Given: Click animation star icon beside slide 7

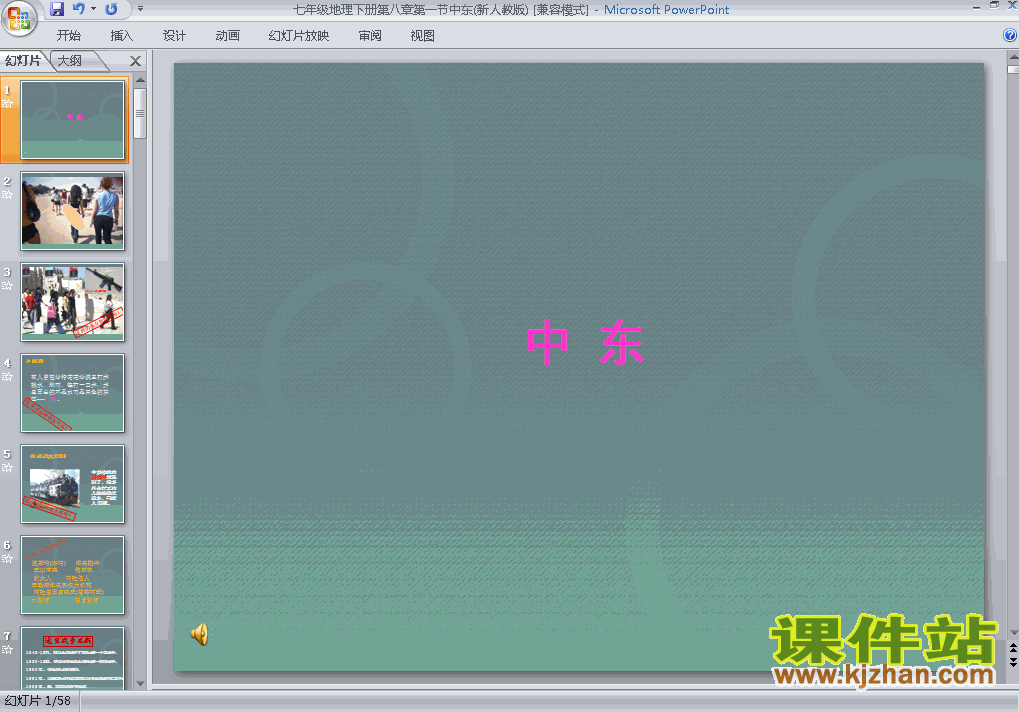Looking at the screenshot, I should [x=8, y=649].
